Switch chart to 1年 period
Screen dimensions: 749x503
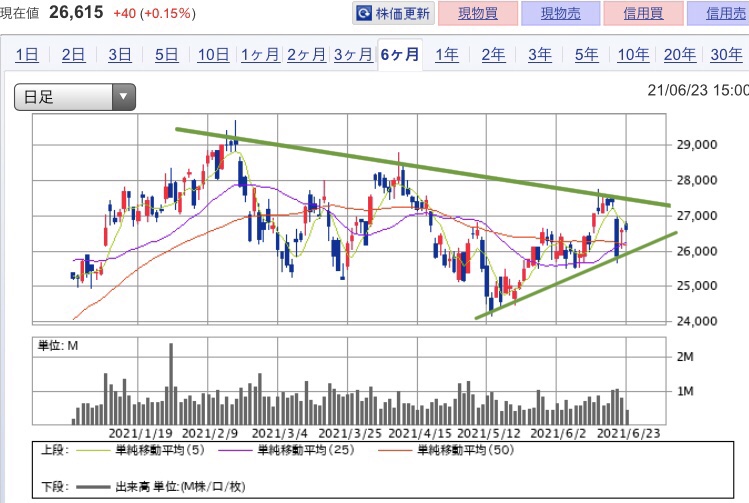(x=447, y=55)
